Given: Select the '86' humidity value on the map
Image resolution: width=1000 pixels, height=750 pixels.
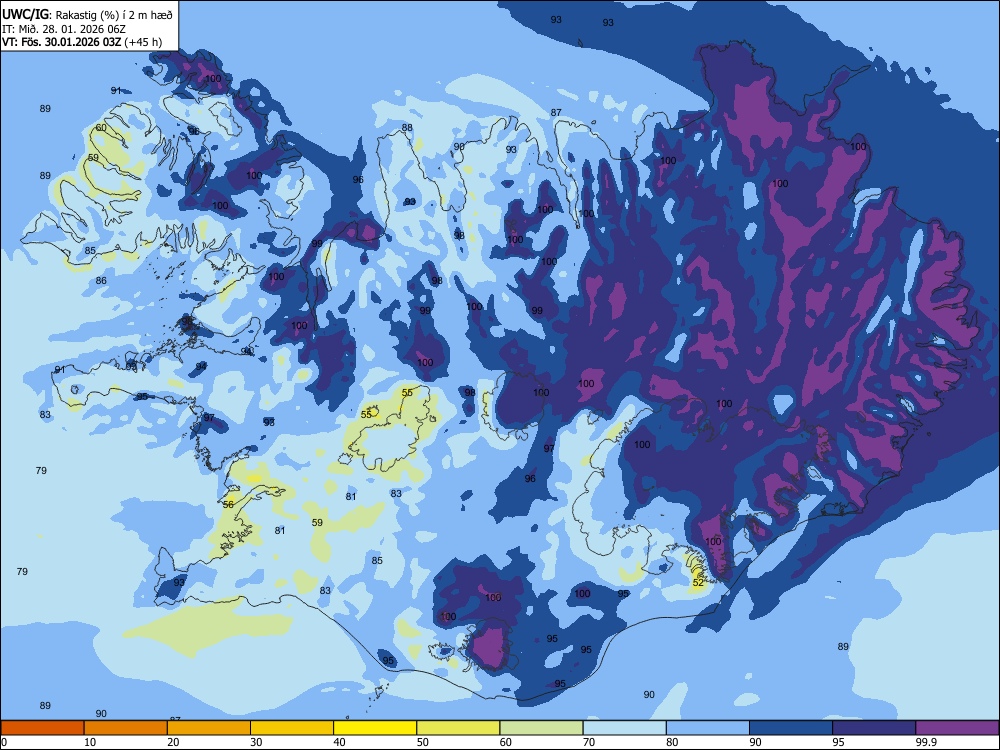Looking at the screenshot, I should point(101,281).
